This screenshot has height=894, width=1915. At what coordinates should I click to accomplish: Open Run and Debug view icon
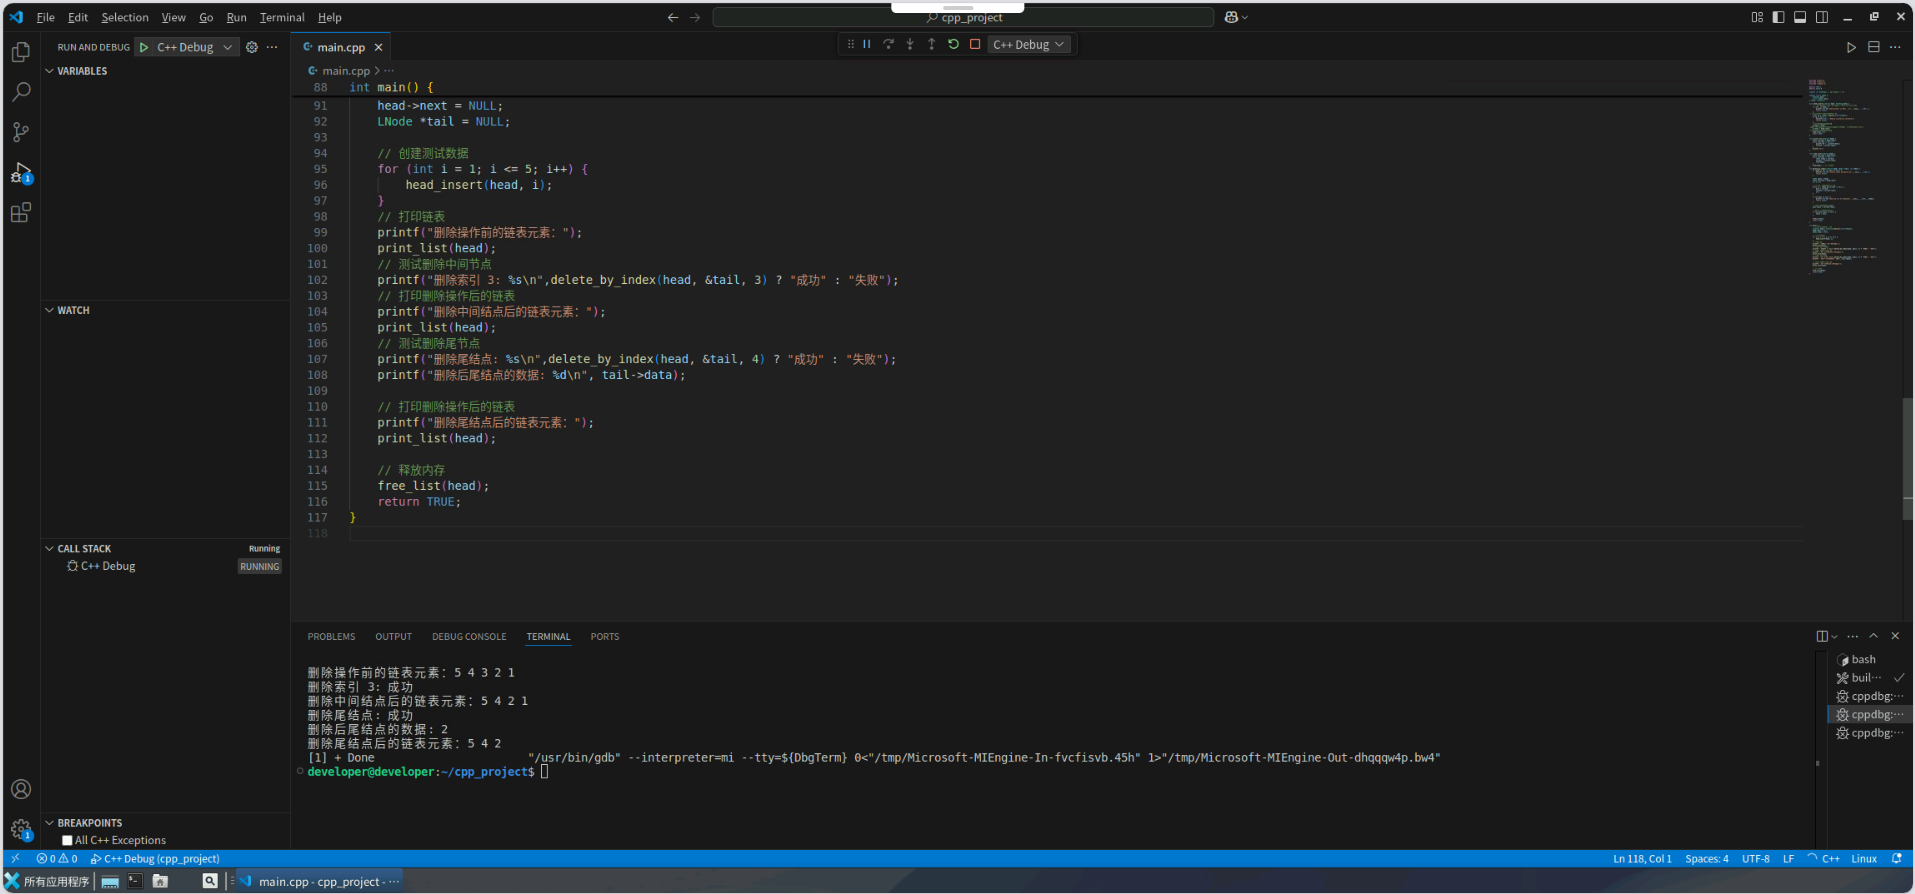tap(20, 172)
